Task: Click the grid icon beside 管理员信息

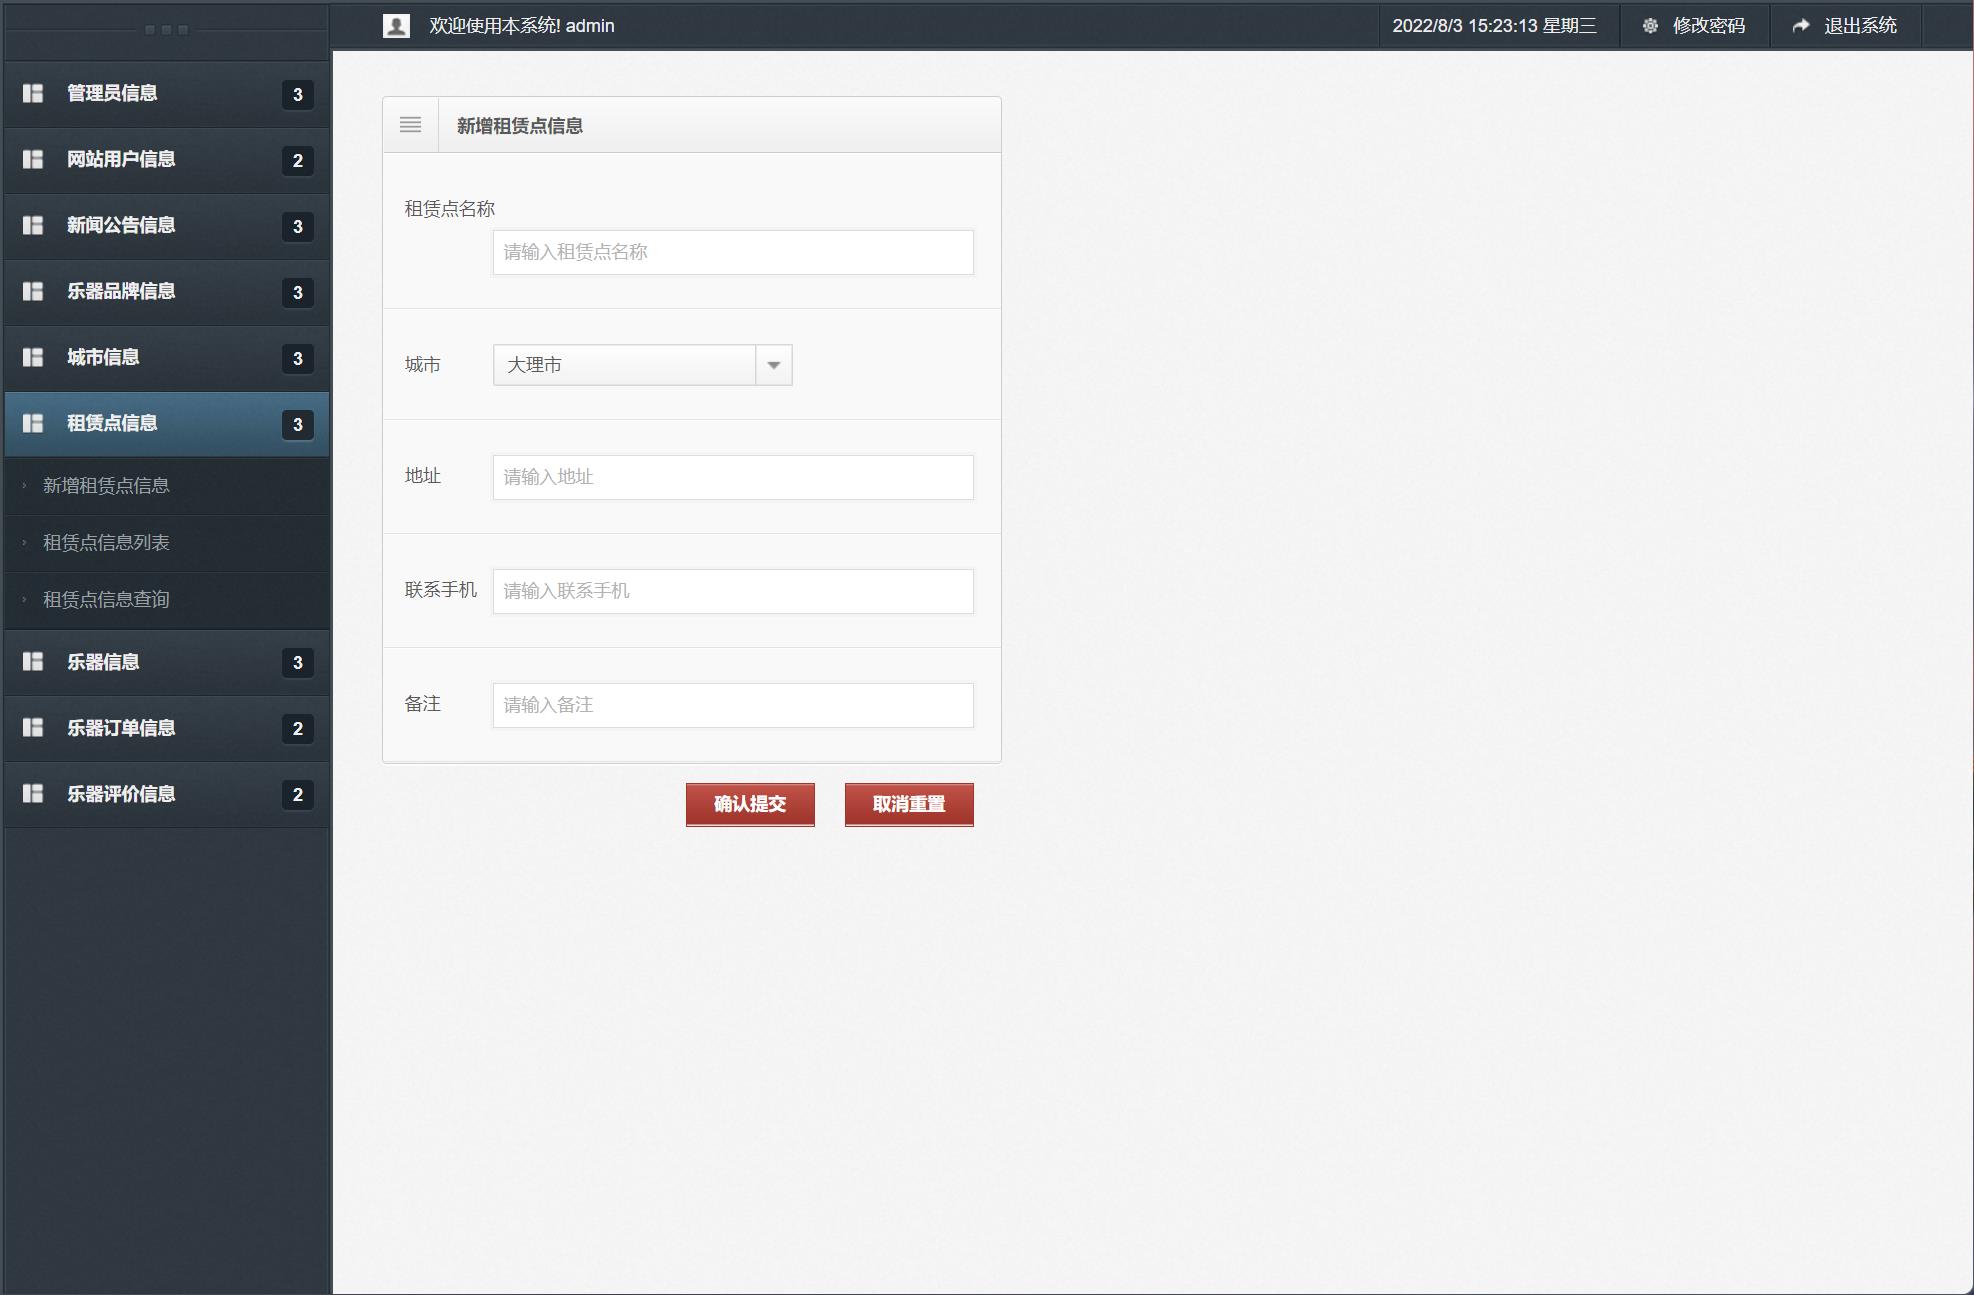Action: 33,93
